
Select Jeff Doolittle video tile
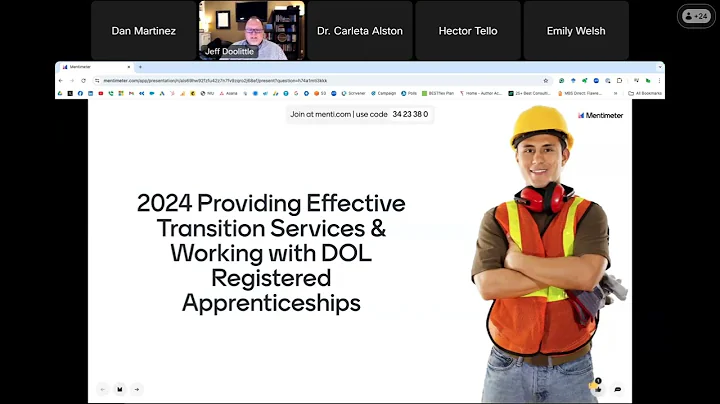tap(252, 30)
